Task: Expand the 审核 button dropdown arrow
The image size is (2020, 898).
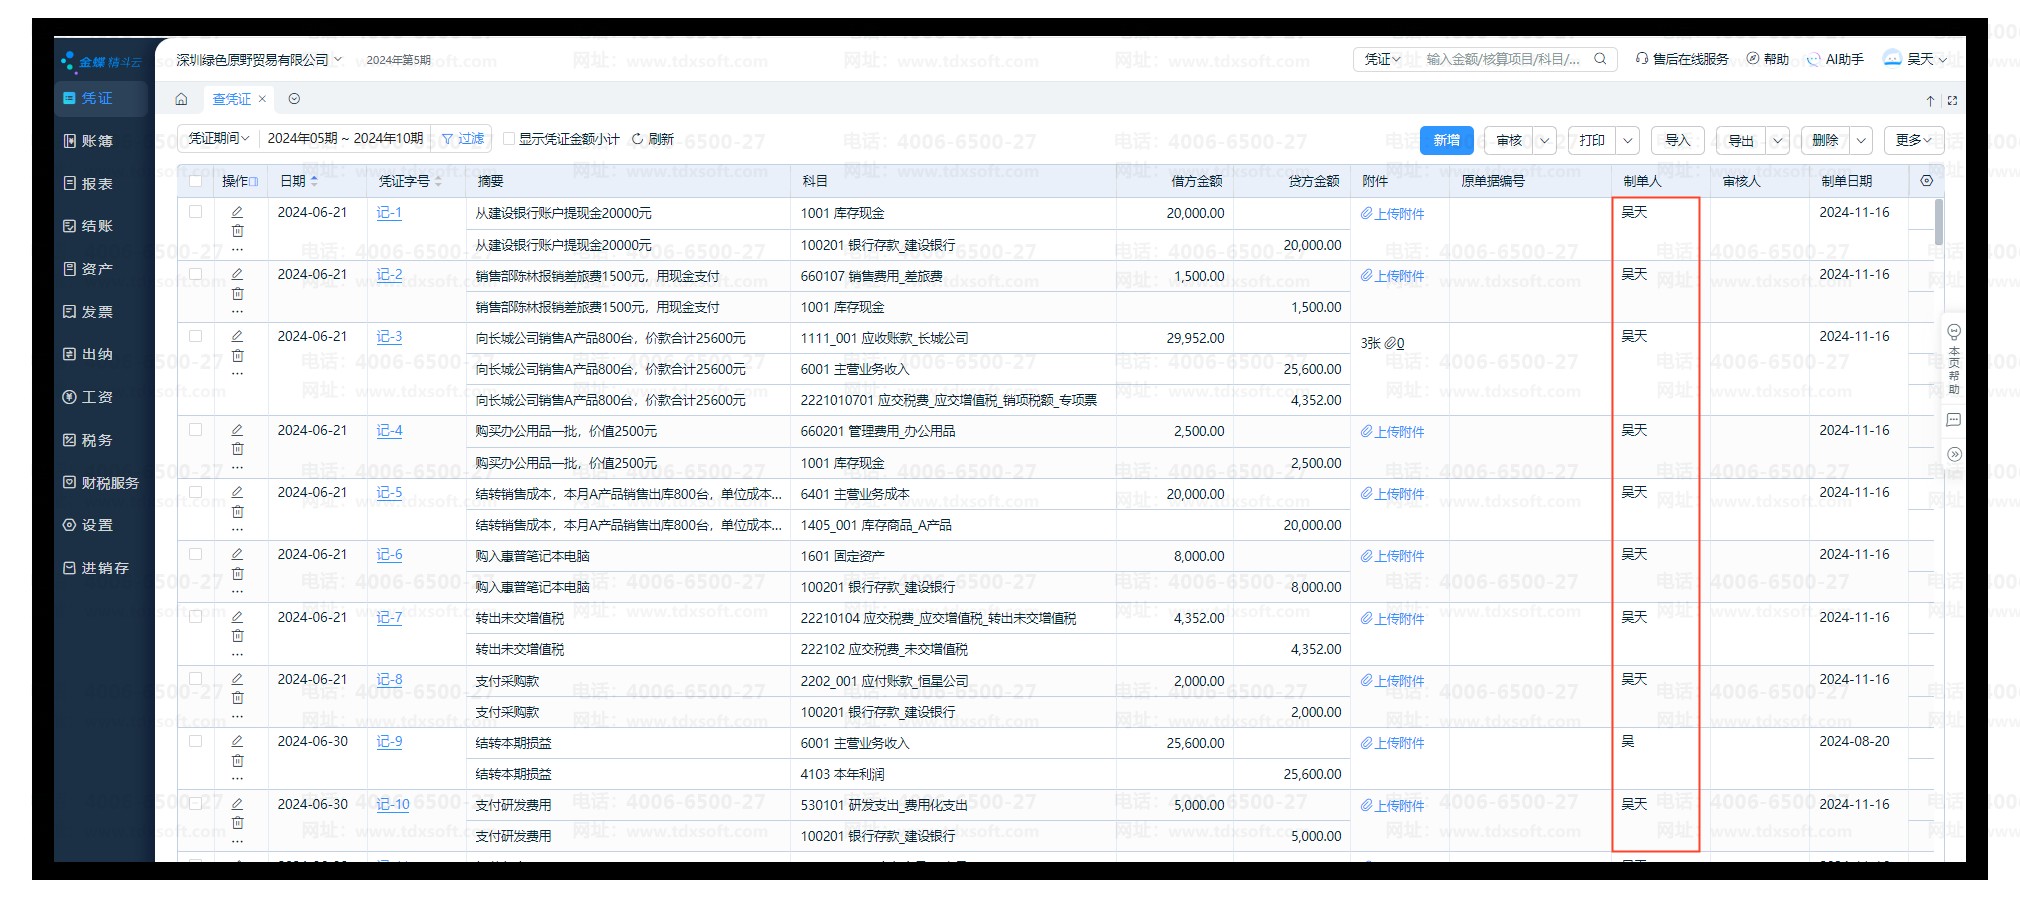Action: coord(1544,141)
